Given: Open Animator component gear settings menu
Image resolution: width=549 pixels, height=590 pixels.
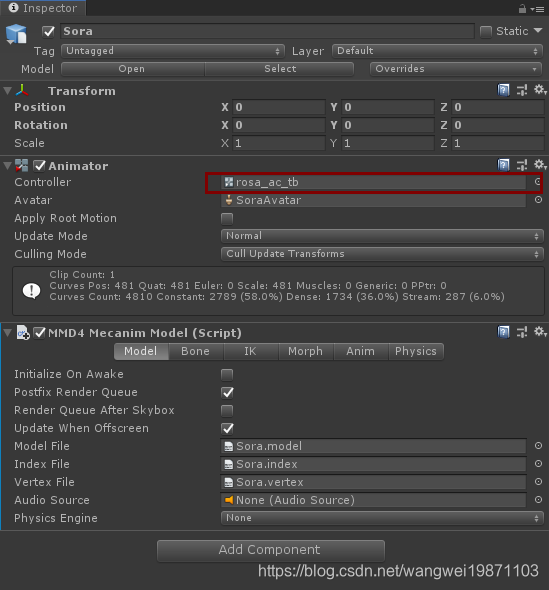Looking at the screenshot, I should tap(540, 164).
